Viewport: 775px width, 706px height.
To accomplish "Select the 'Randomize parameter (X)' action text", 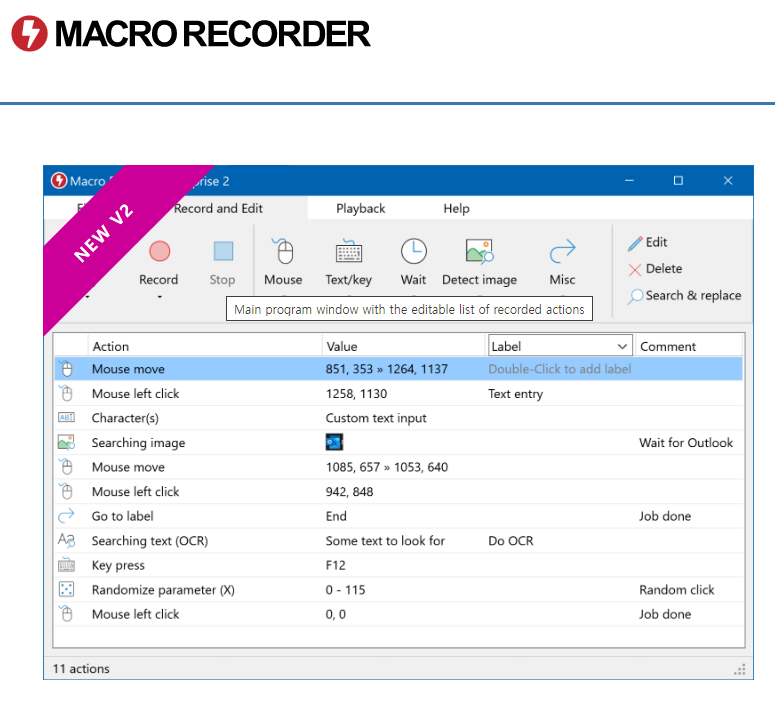I will click(x=163, y=590).
